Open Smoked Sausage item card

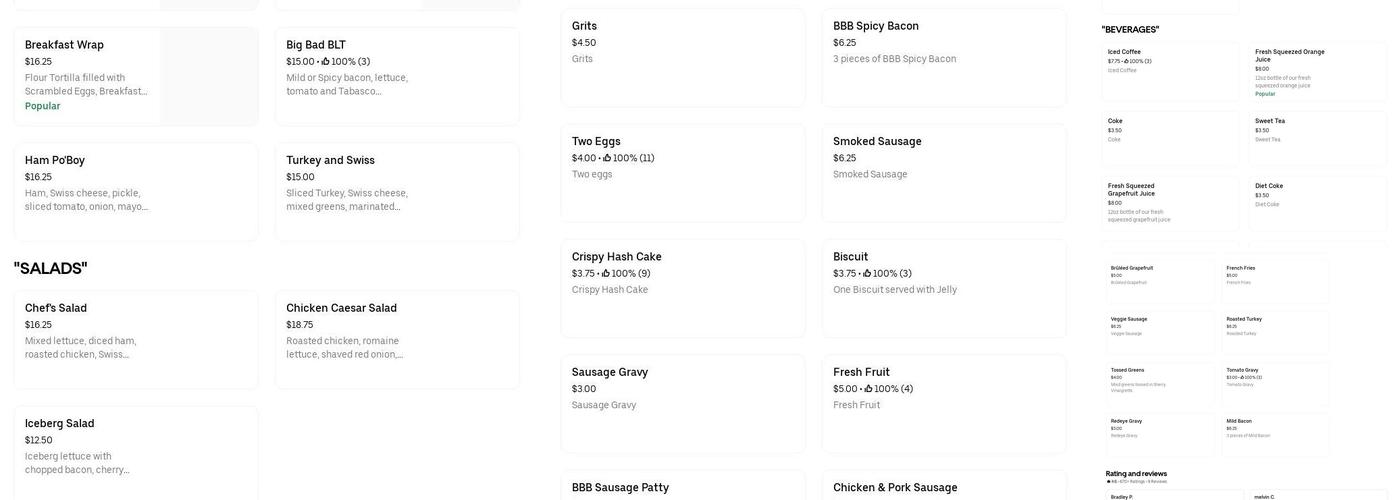(x=944, y=173)
